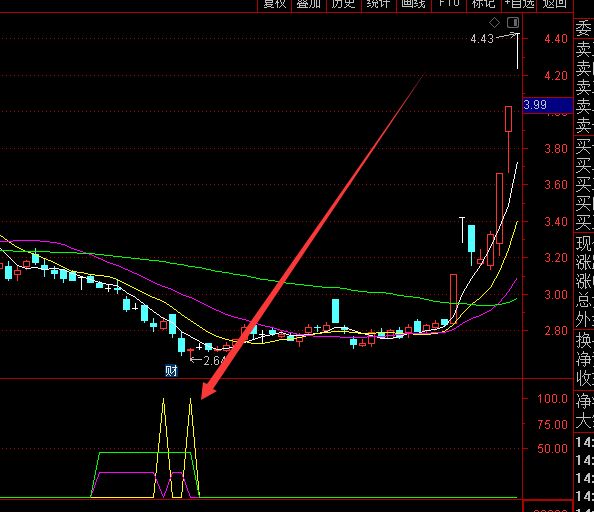Image resolution: width=594 pixels, height=512 pixels.
Task: Toggle the side panel layout icon
Action: point(513,23)
